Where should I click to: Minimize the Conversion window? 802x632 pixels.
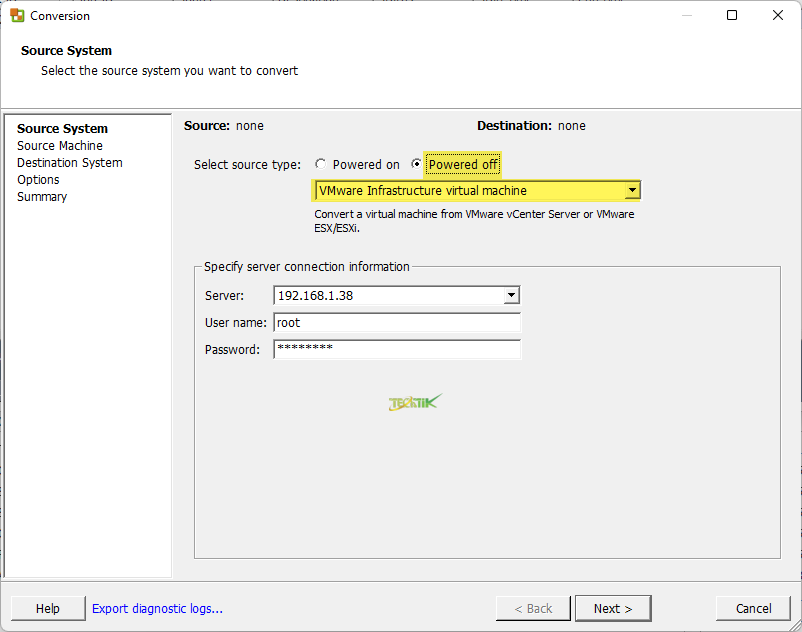(x=687, y=15)
